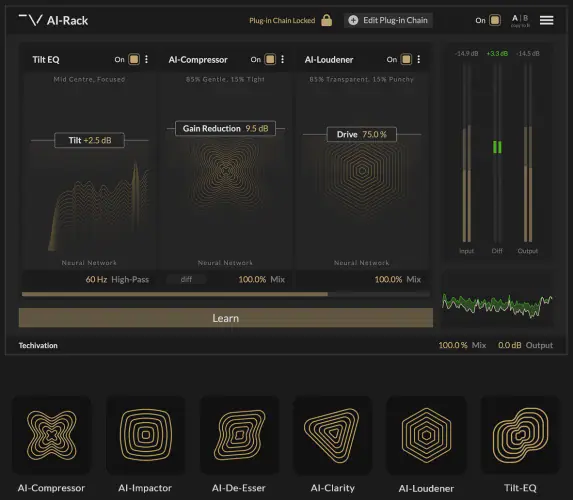Click the AI-Loudener module title in rack

point(329,60)
